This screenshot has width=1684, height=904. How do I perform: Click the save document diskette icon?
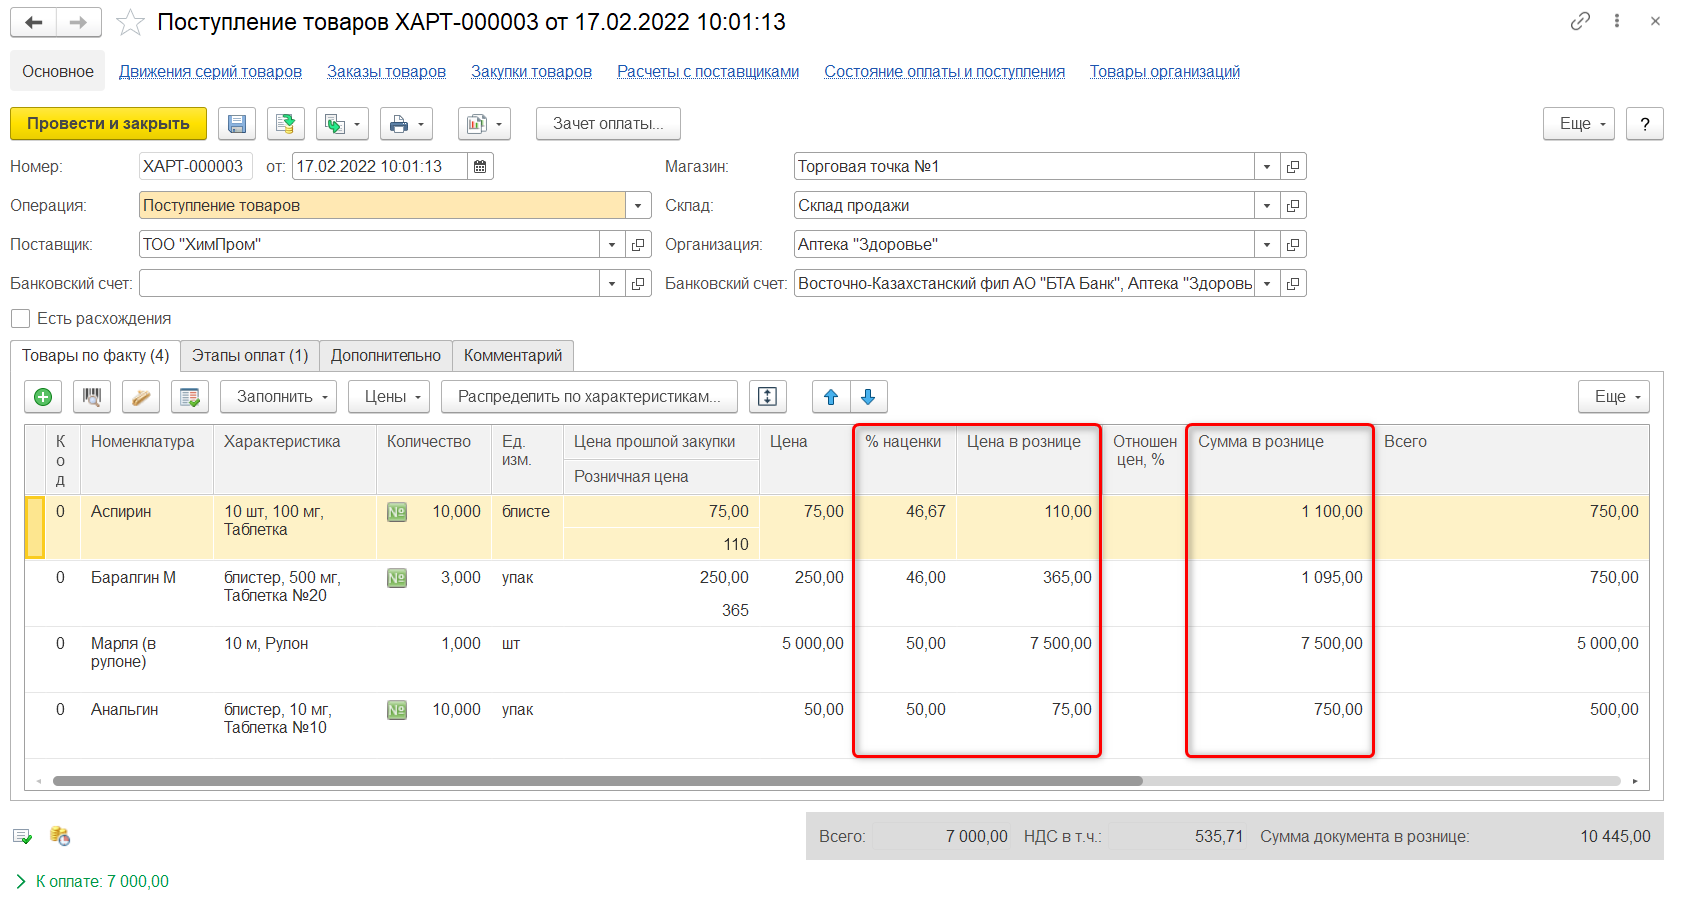coord(237,124)
